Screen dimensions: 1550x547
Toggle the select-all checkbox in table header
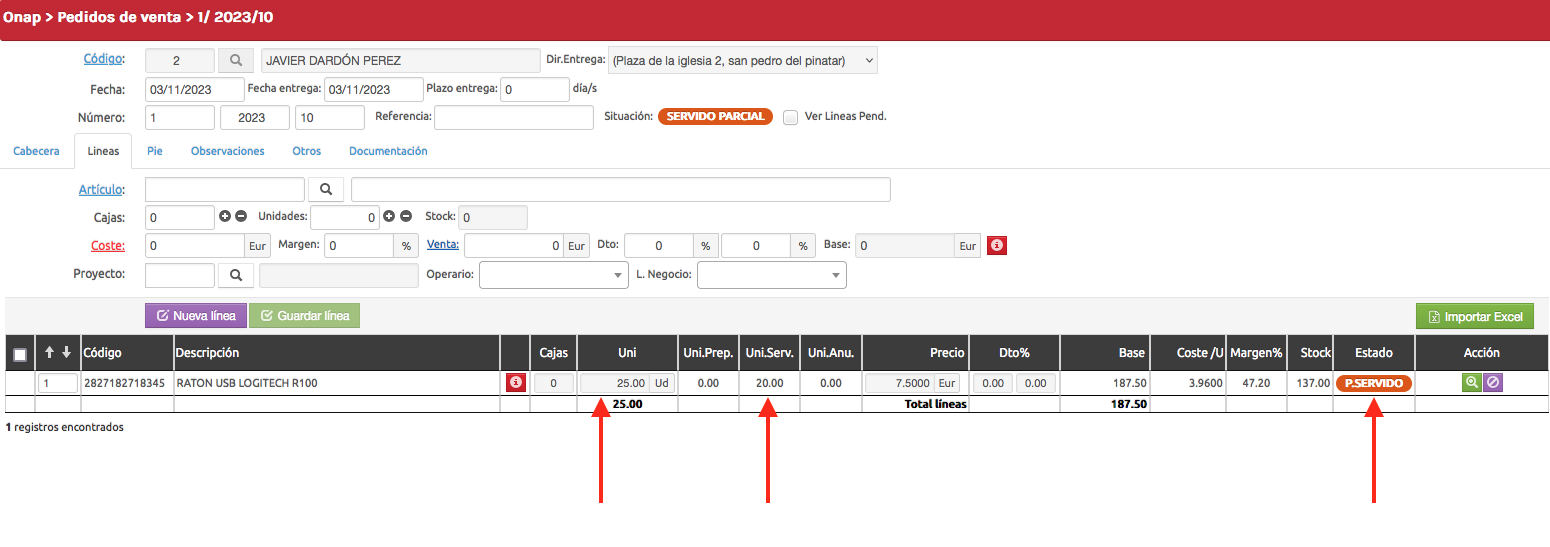(20, 354)
